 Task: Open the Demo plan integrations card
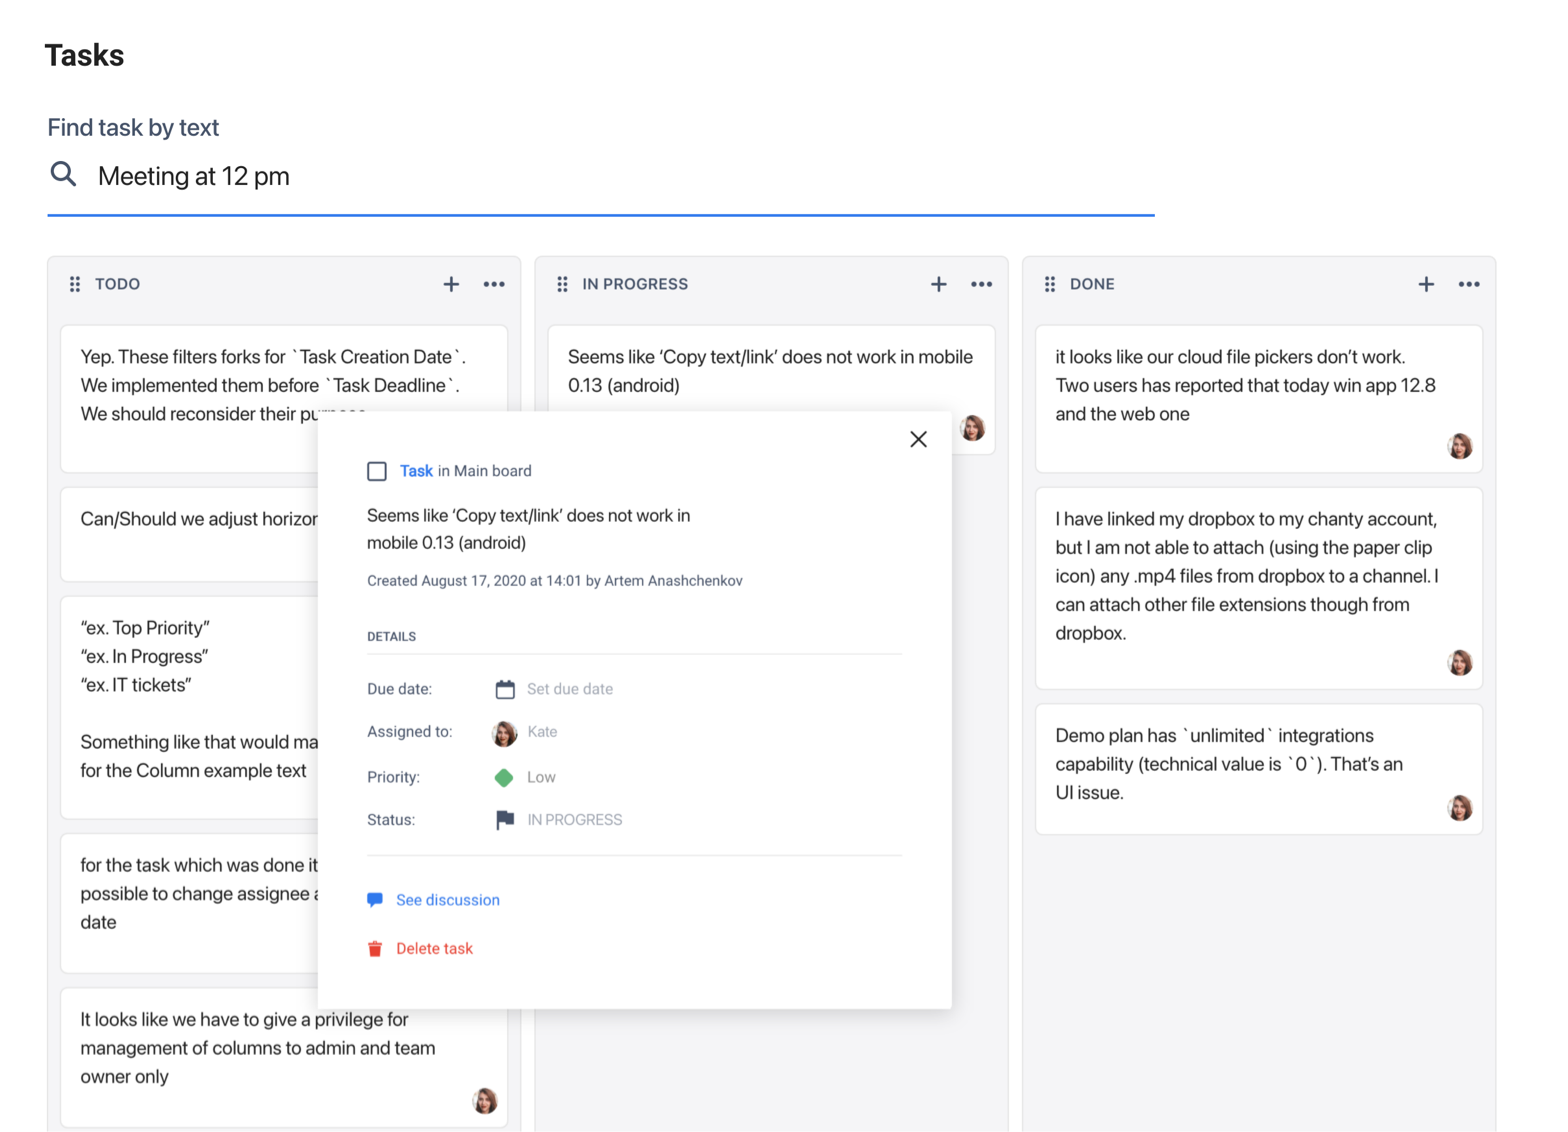[1259, 769]
